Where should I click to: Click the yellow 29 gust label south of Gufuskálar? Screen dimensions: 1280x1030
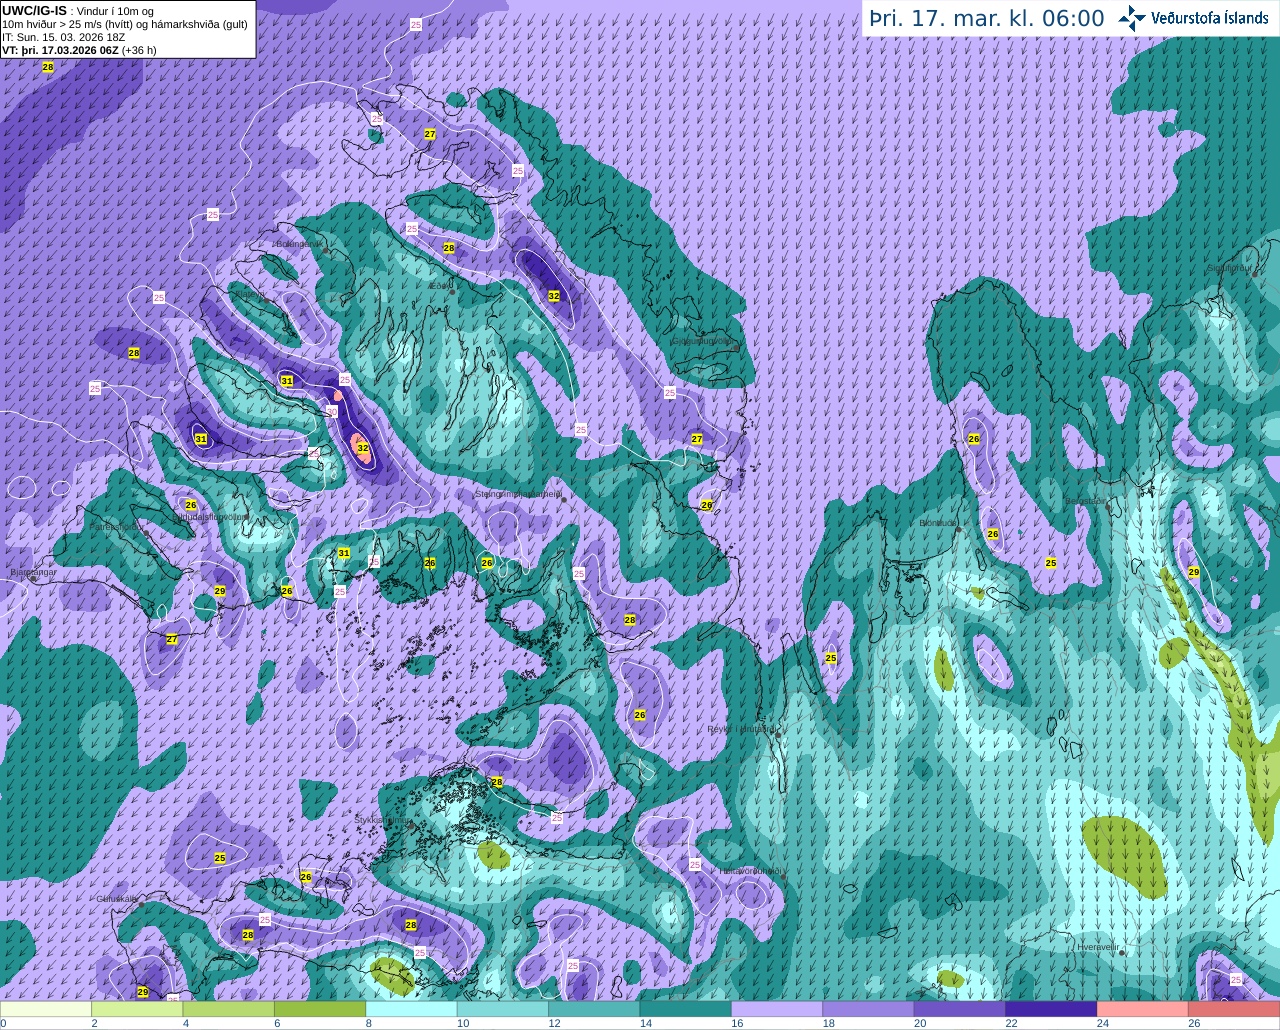coord(143,992)
